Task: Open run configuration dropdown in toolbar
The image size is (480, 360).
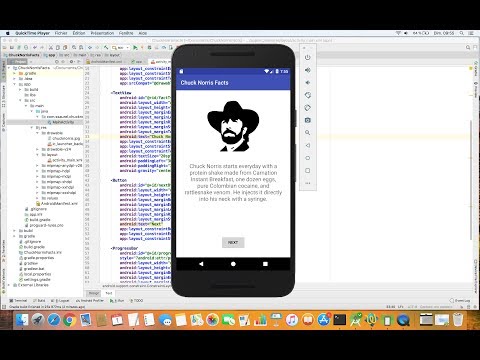Action: (121, 48)
